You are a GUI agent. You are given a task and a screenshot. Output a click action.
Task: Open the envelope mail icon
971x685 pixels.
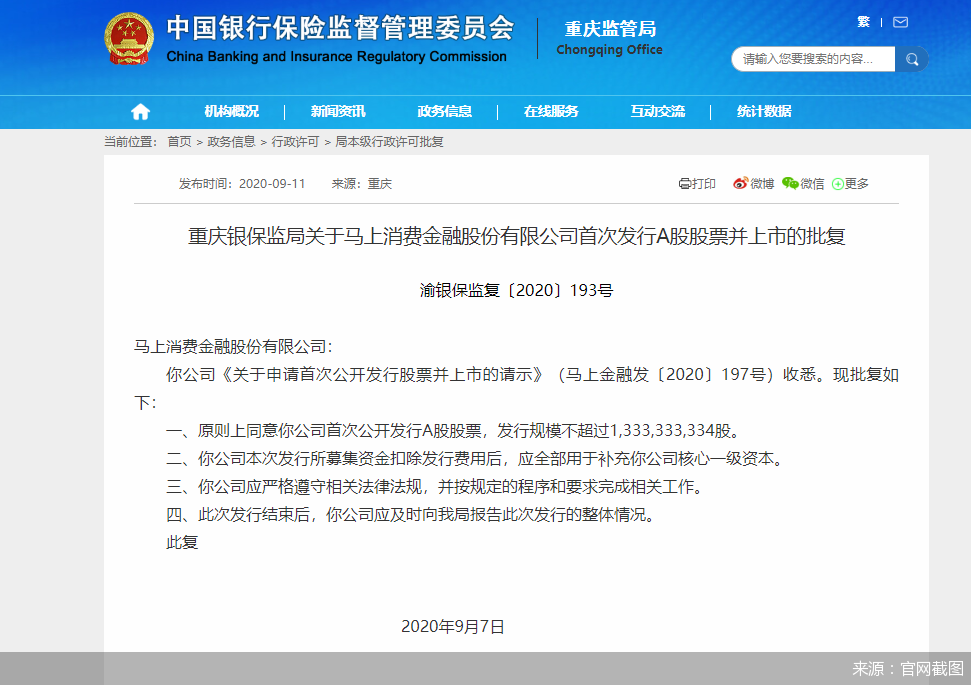click(x=900, y=22)
